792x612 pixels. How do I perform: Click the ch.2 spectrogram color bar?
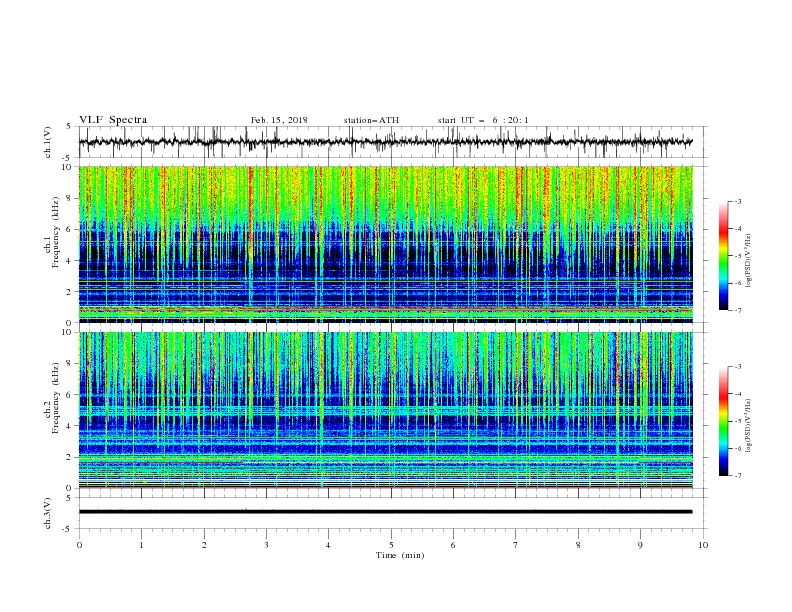724,421
